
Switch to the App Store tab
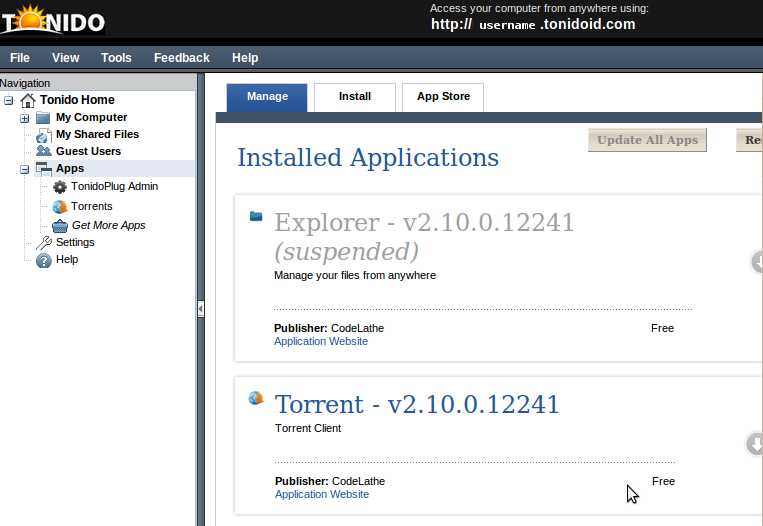(x=443, y=97)
